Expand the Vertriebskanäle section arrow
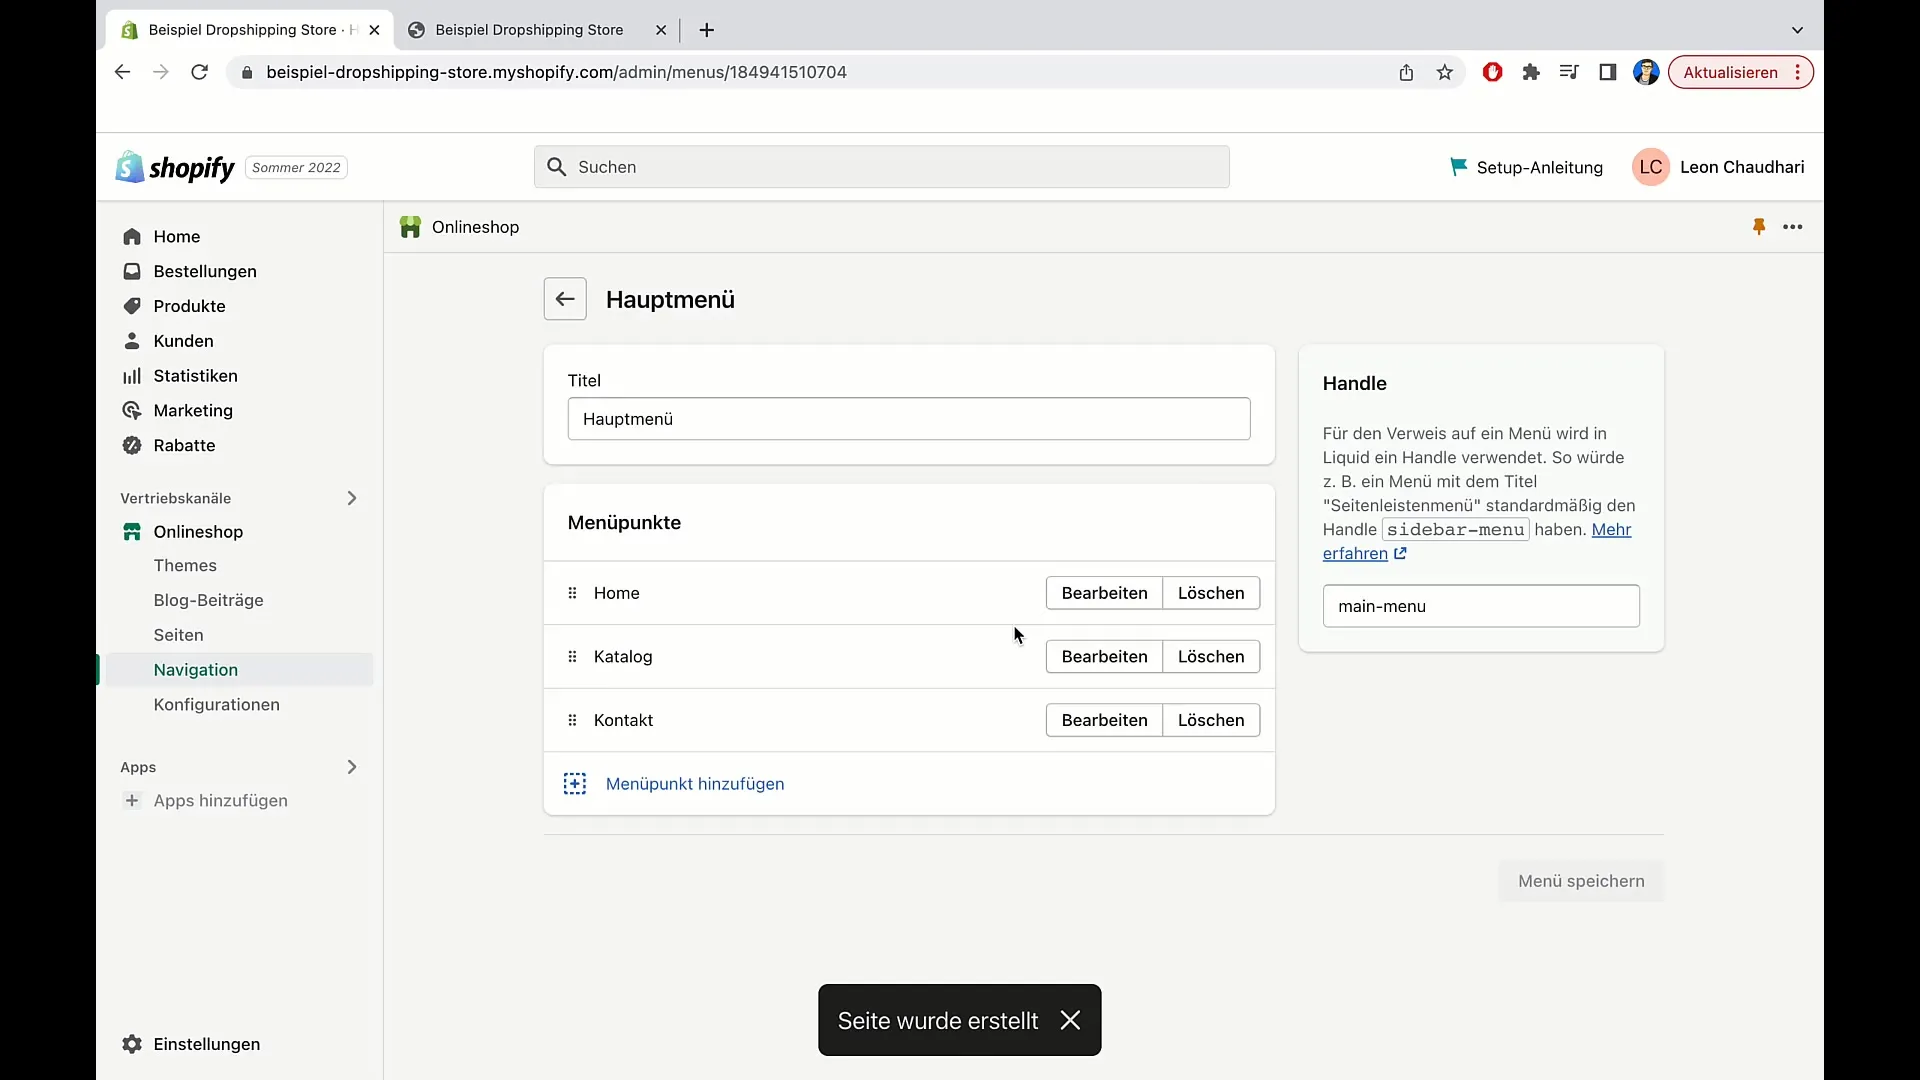 (x=352, y=497)
